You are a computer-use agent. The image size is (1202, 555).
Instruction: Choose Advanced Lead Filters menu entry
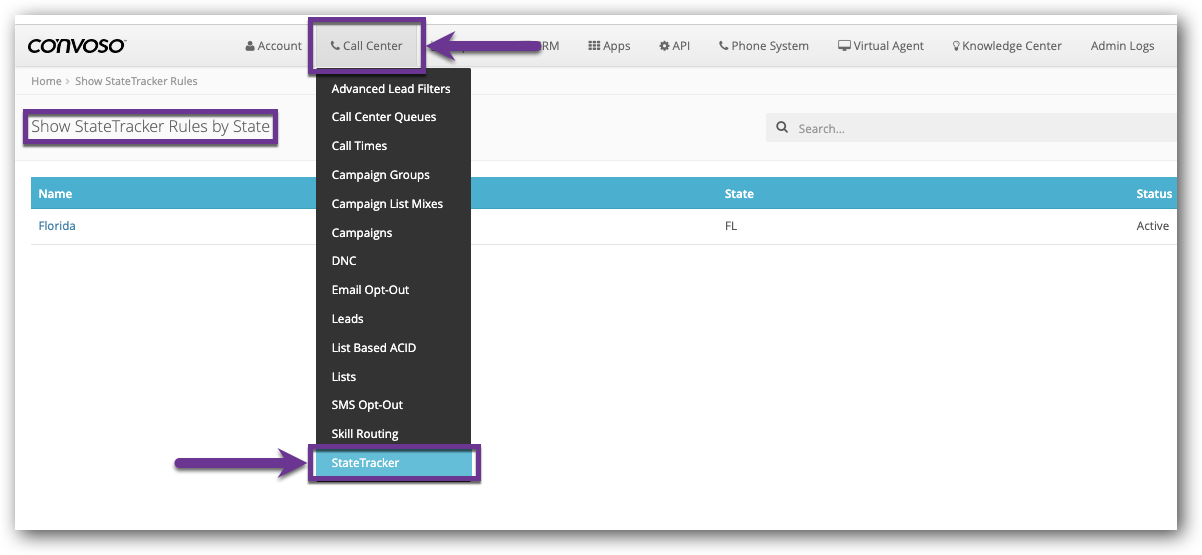point(391,89)
